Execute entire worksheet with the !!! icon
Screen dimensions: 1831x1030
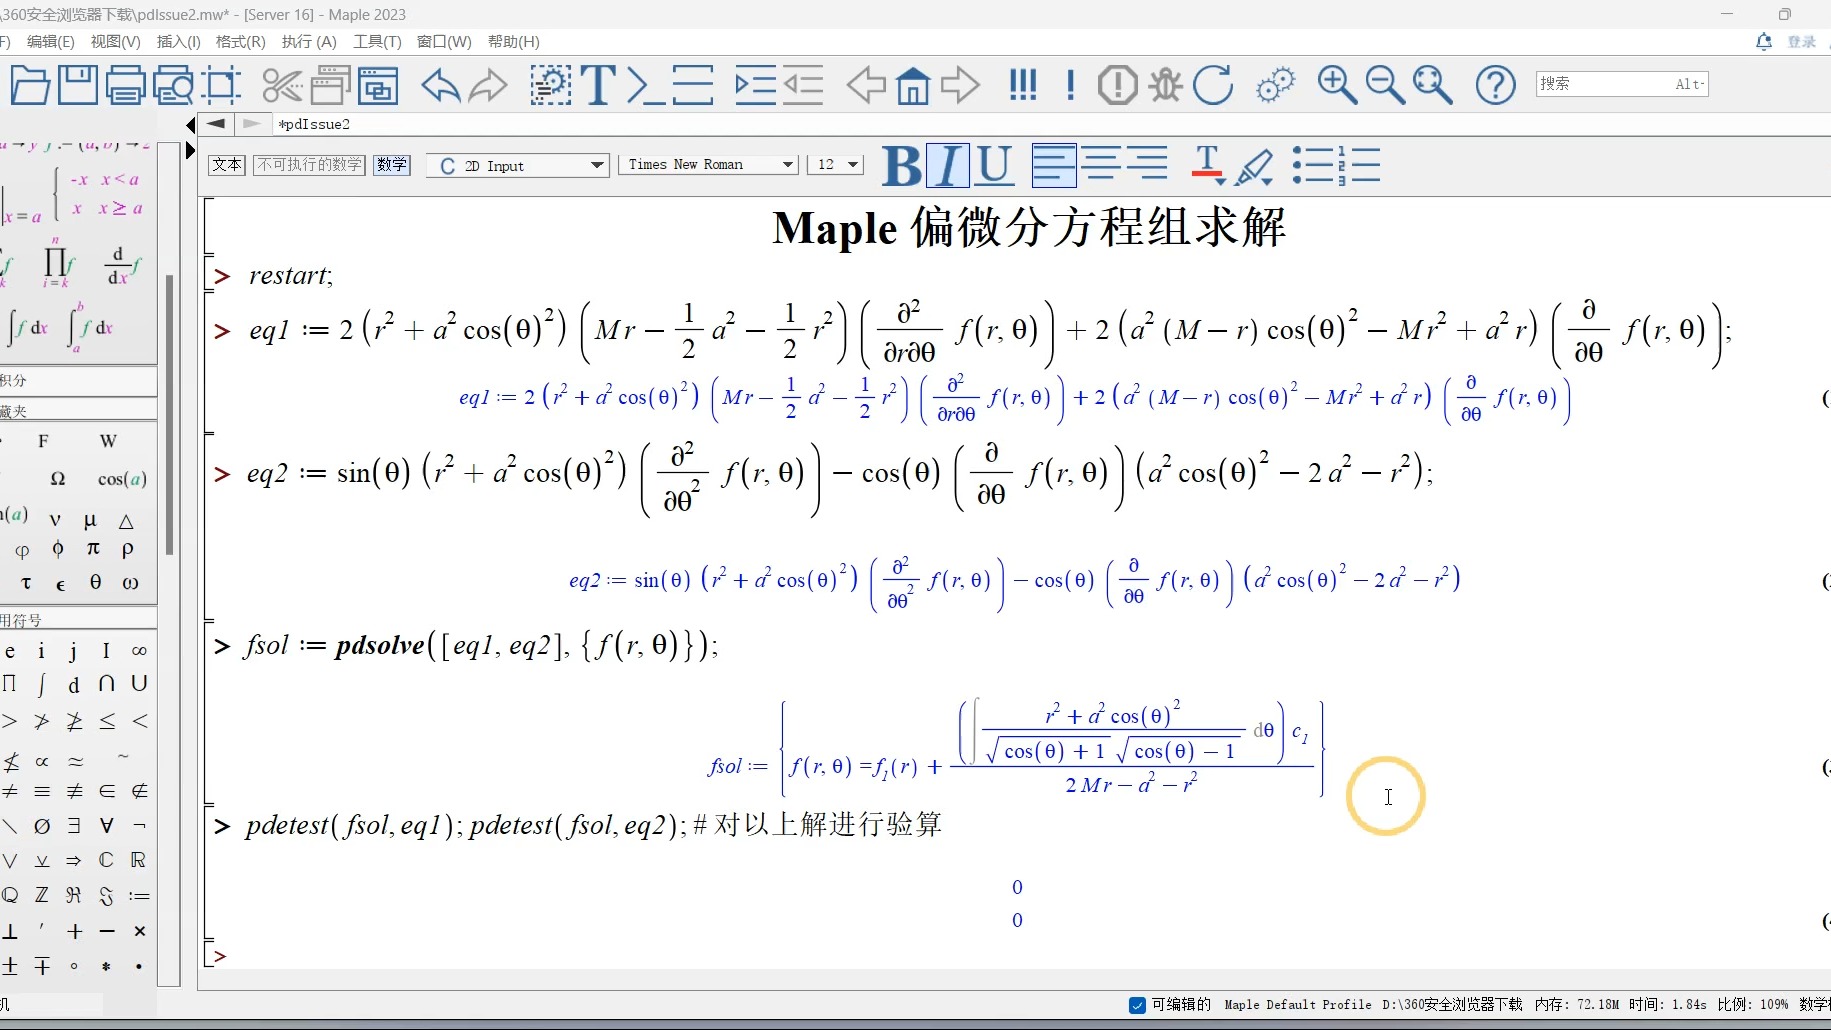(1023, 85)
